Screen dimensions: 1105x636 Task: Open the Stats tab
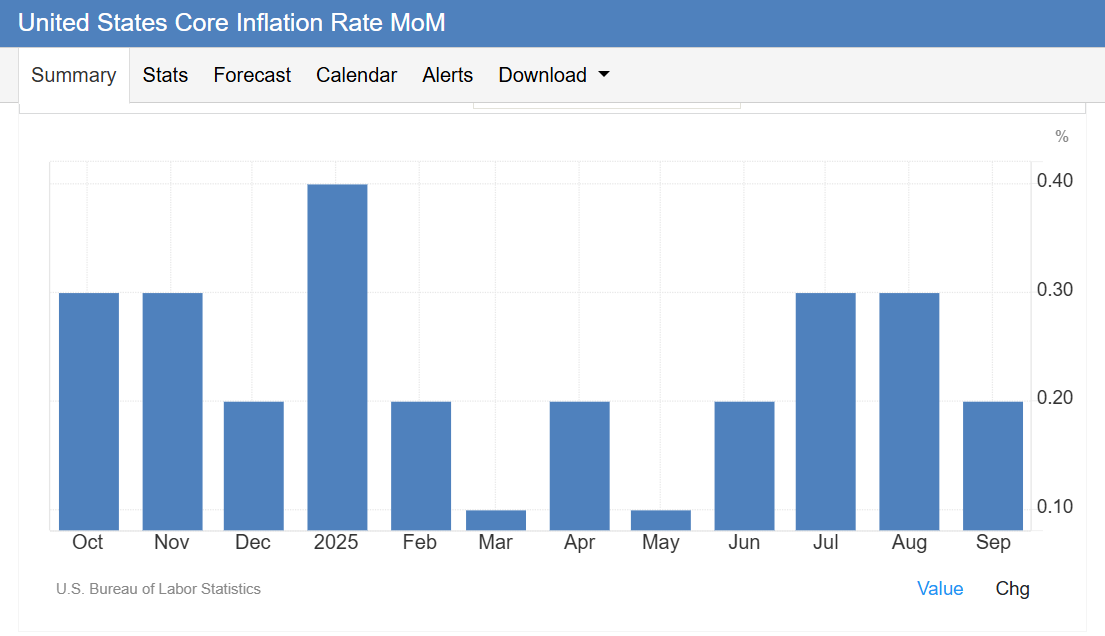[165, 75]
